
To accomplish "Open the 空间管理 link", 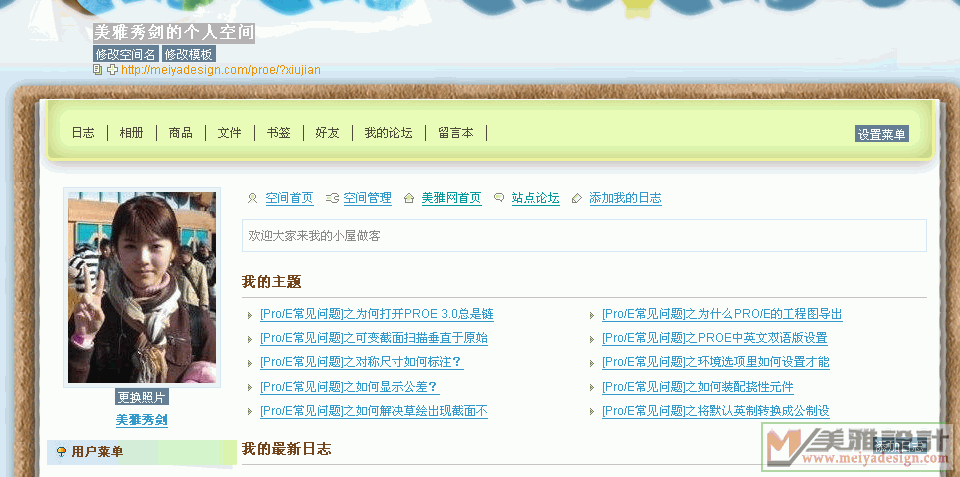I will coord(367,198).
